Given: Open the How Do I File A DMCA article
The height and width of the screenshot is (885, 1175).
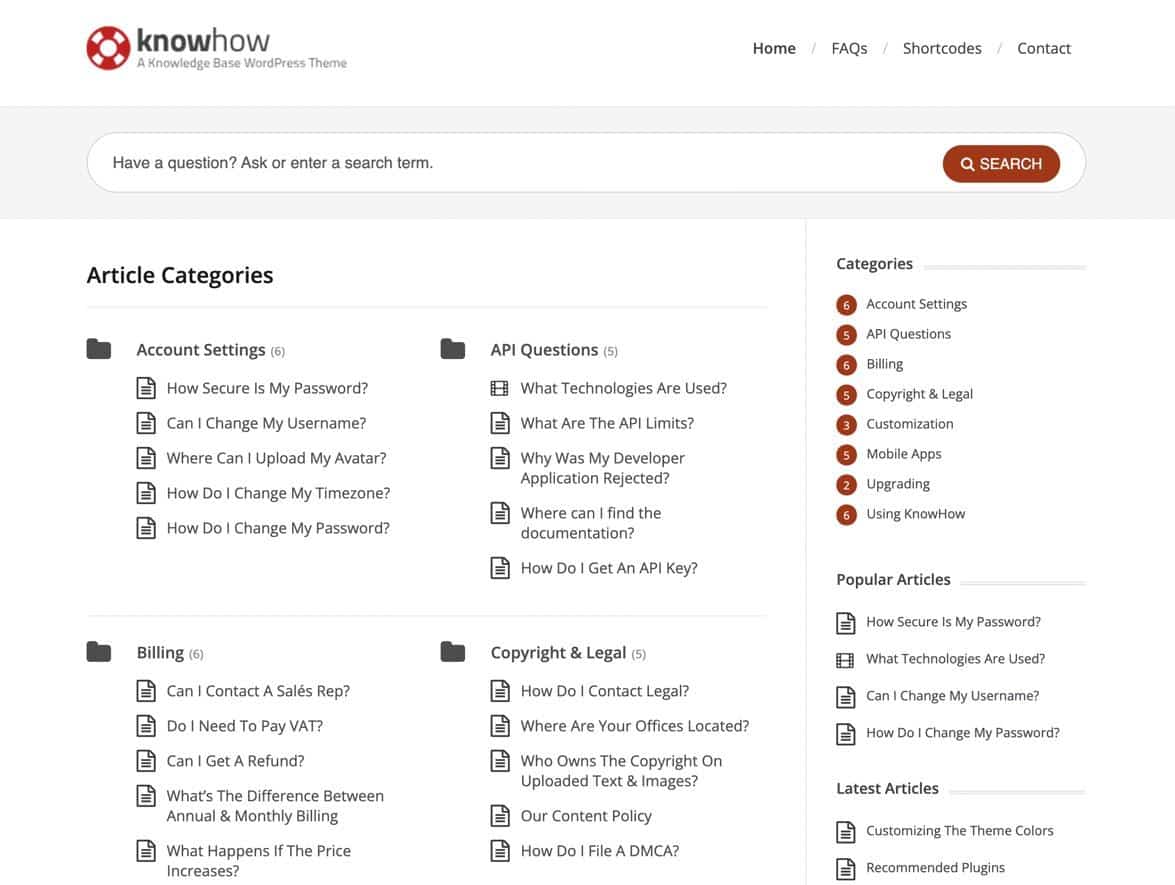Looking at the screenshot, I should click(599, 850).
